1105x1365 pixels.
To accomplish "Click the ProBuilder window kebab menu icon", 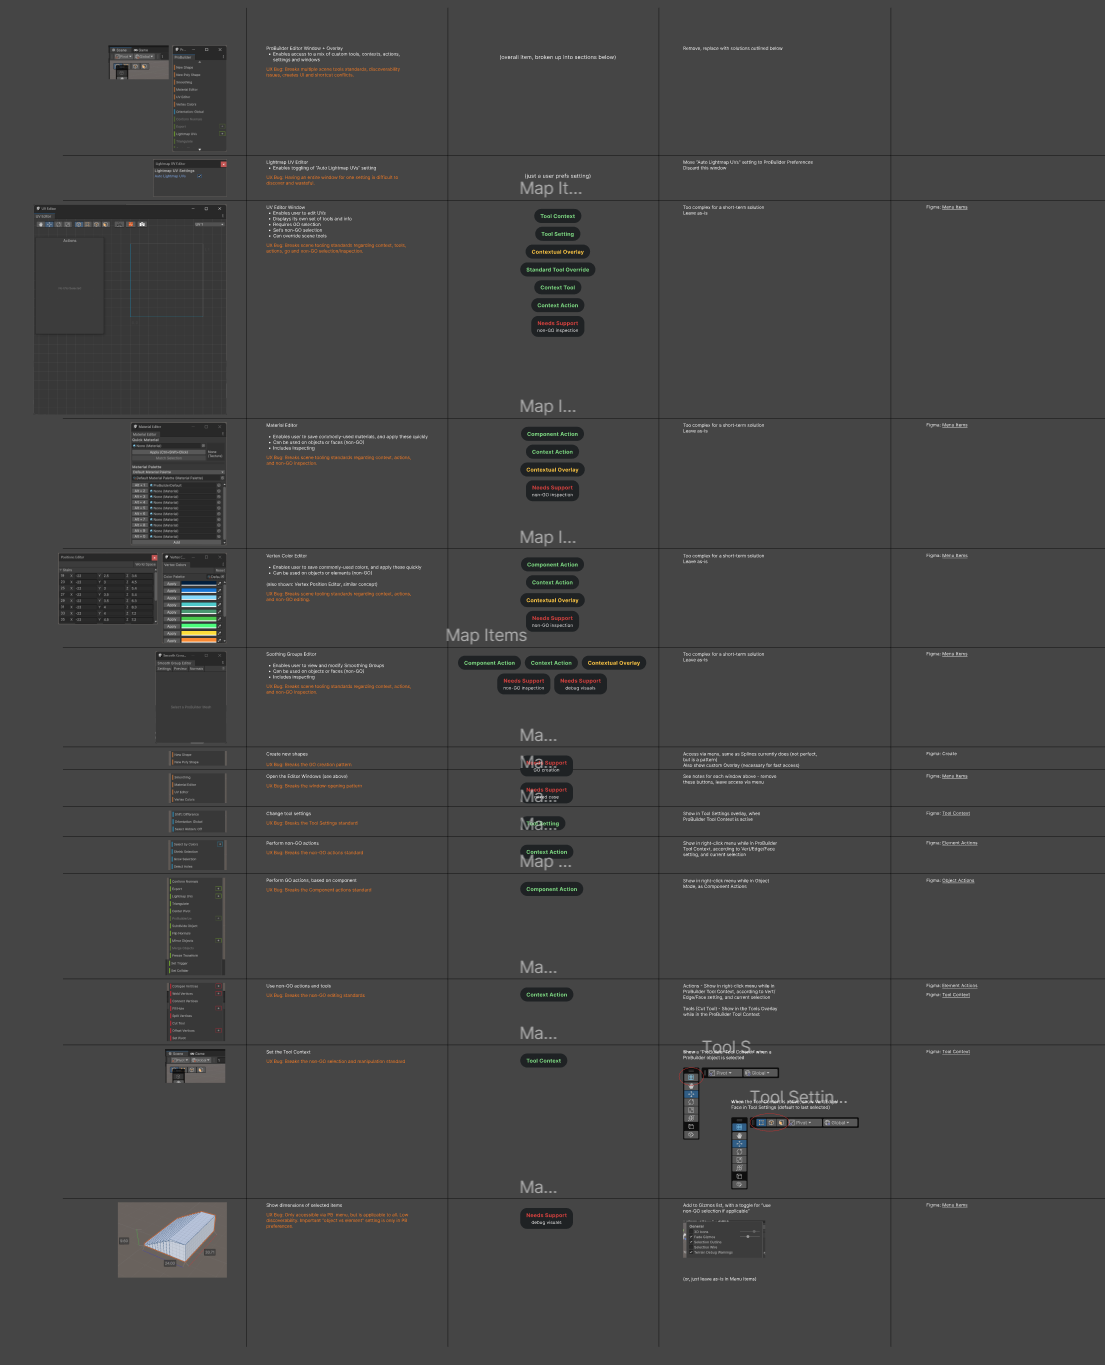I will pyautogui.click(x=223, y=57).
